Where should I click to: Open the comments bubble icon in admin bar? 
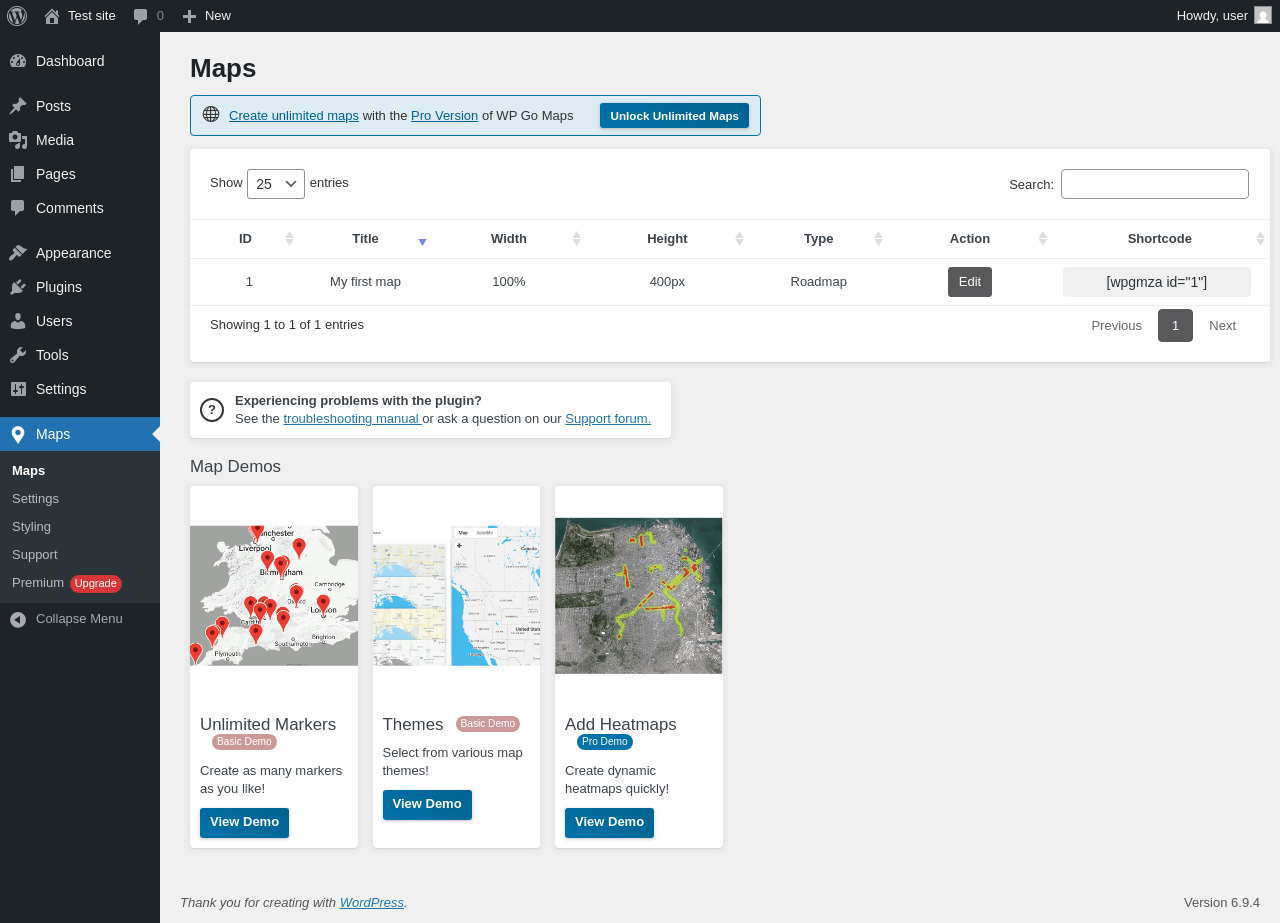tap(141, 16)
